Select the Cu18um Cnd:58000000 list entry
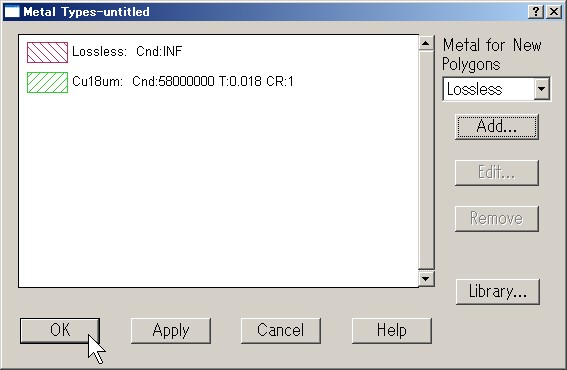 tap(183, 81)
